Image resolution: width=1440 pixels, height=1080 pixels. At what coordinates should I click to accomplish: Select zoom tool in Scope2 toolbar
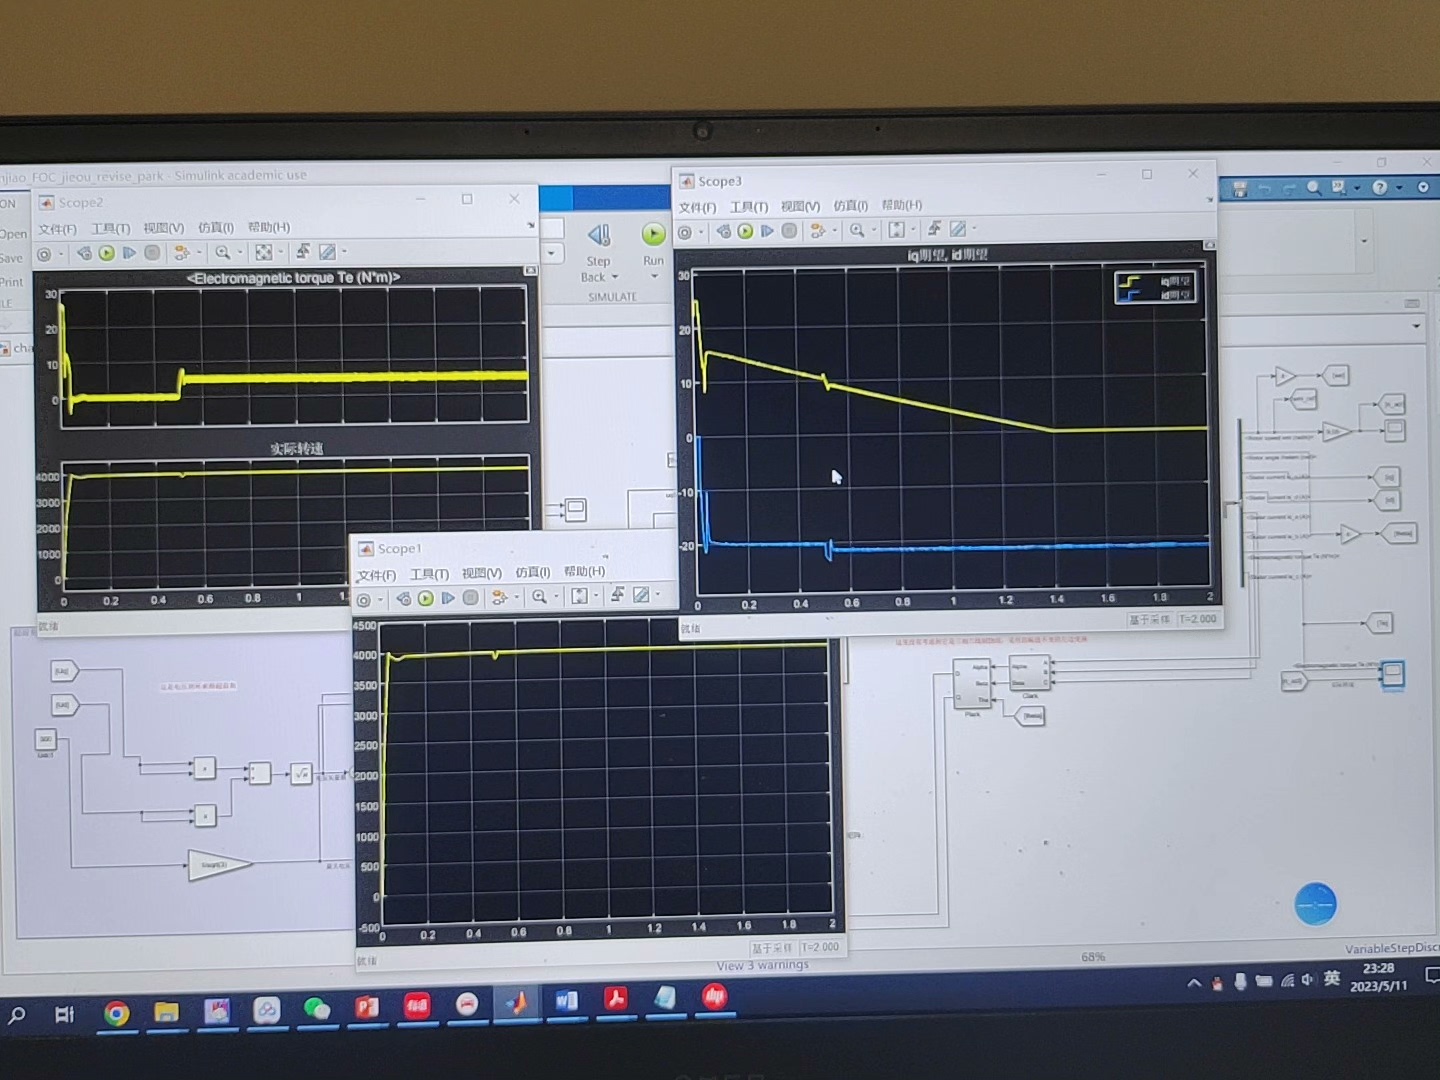pyautogui.click(x=222, y=253)
